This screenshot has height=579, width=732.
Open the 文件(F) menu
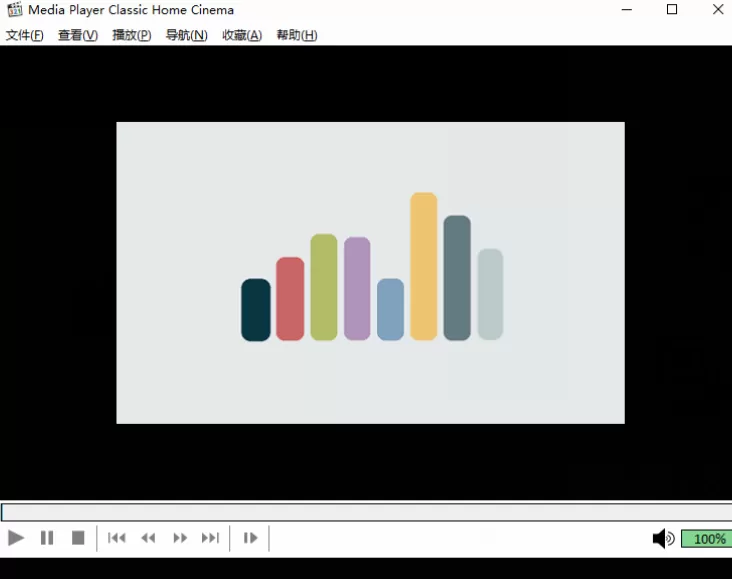25,35
